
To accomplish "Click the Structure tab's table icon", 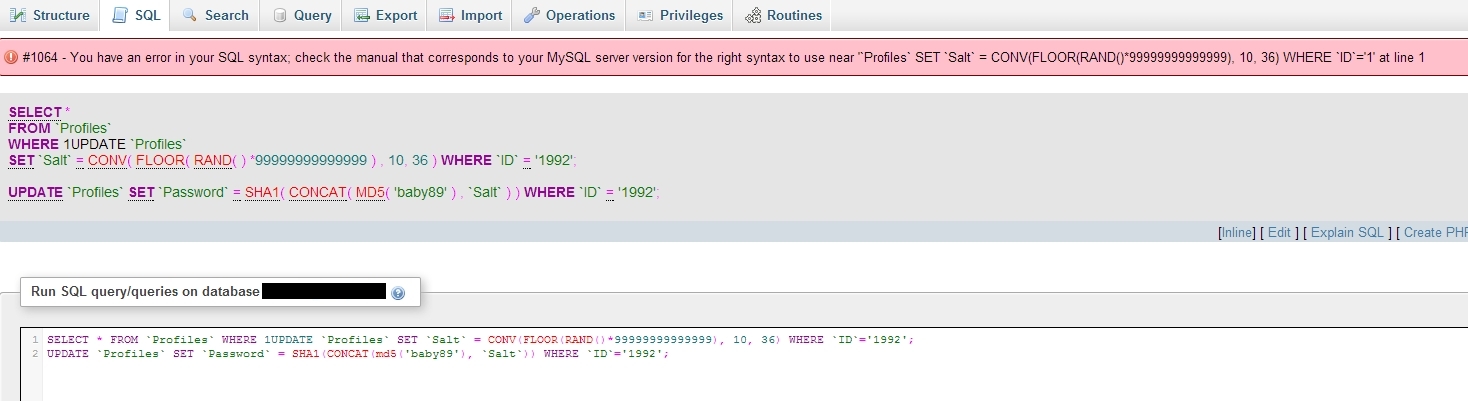I will click(17, 15).
